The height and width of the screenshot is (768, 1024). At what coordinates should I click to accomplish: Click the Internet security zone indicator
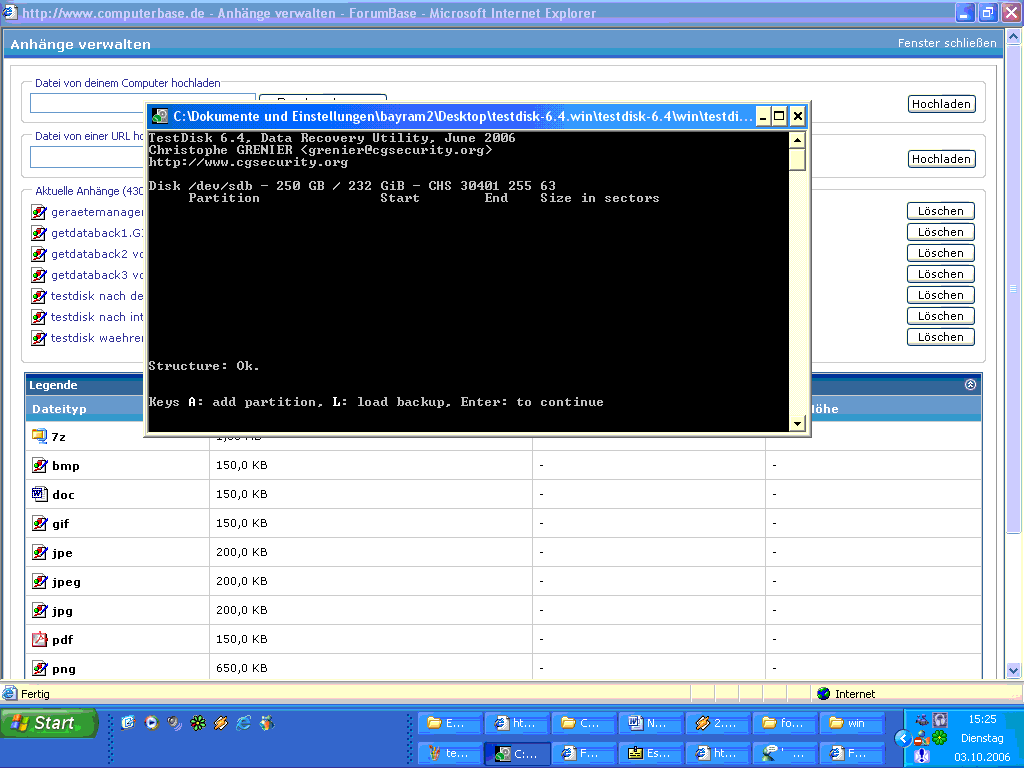pyautogui.click(x=846, y=694)
